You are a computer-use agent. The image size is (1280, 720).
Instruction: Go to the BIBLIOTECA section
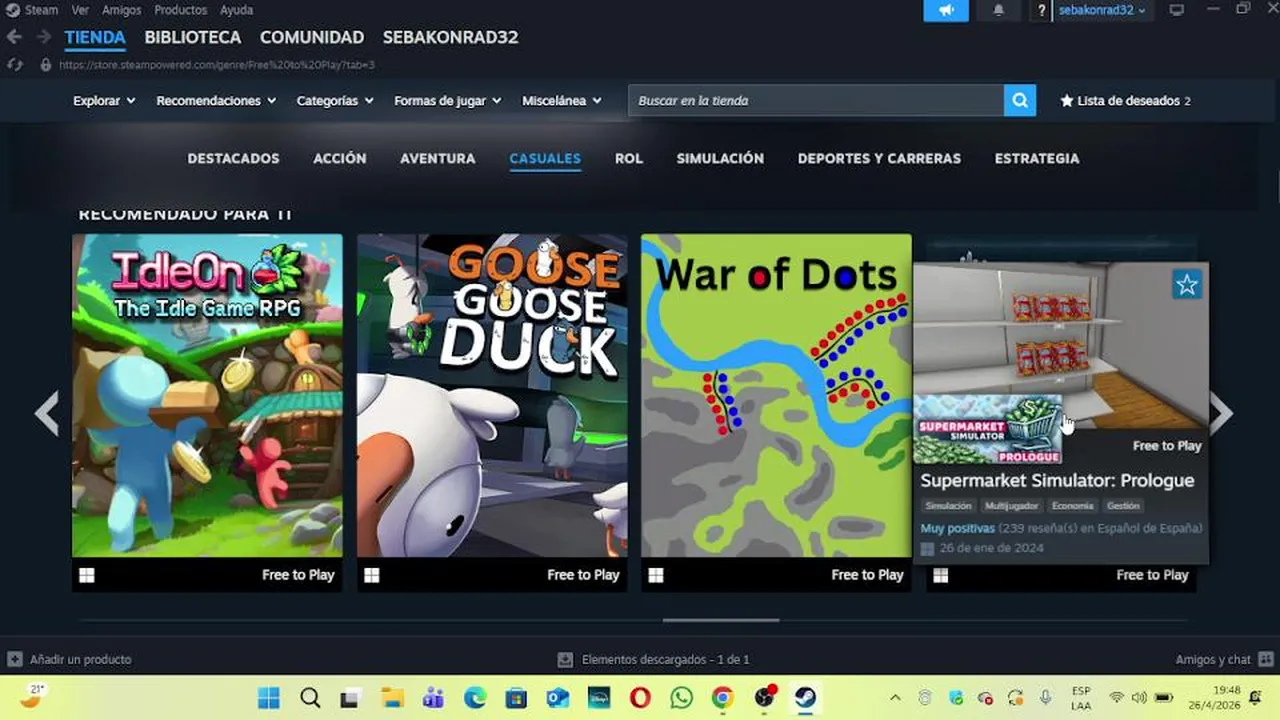point(193,37)
